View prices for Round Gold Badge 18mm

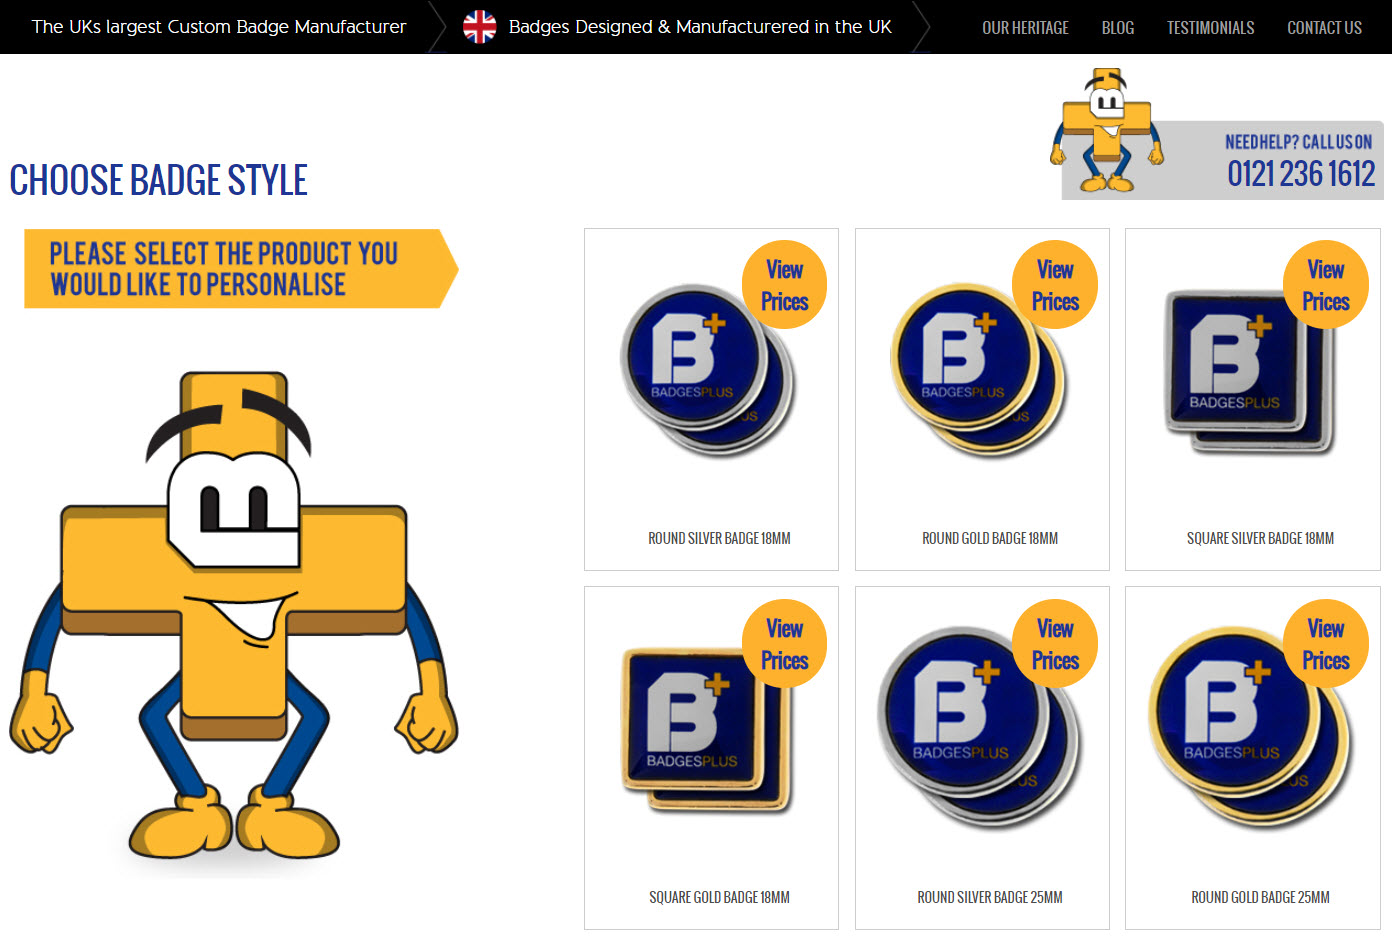click(x=1055, y=285)
